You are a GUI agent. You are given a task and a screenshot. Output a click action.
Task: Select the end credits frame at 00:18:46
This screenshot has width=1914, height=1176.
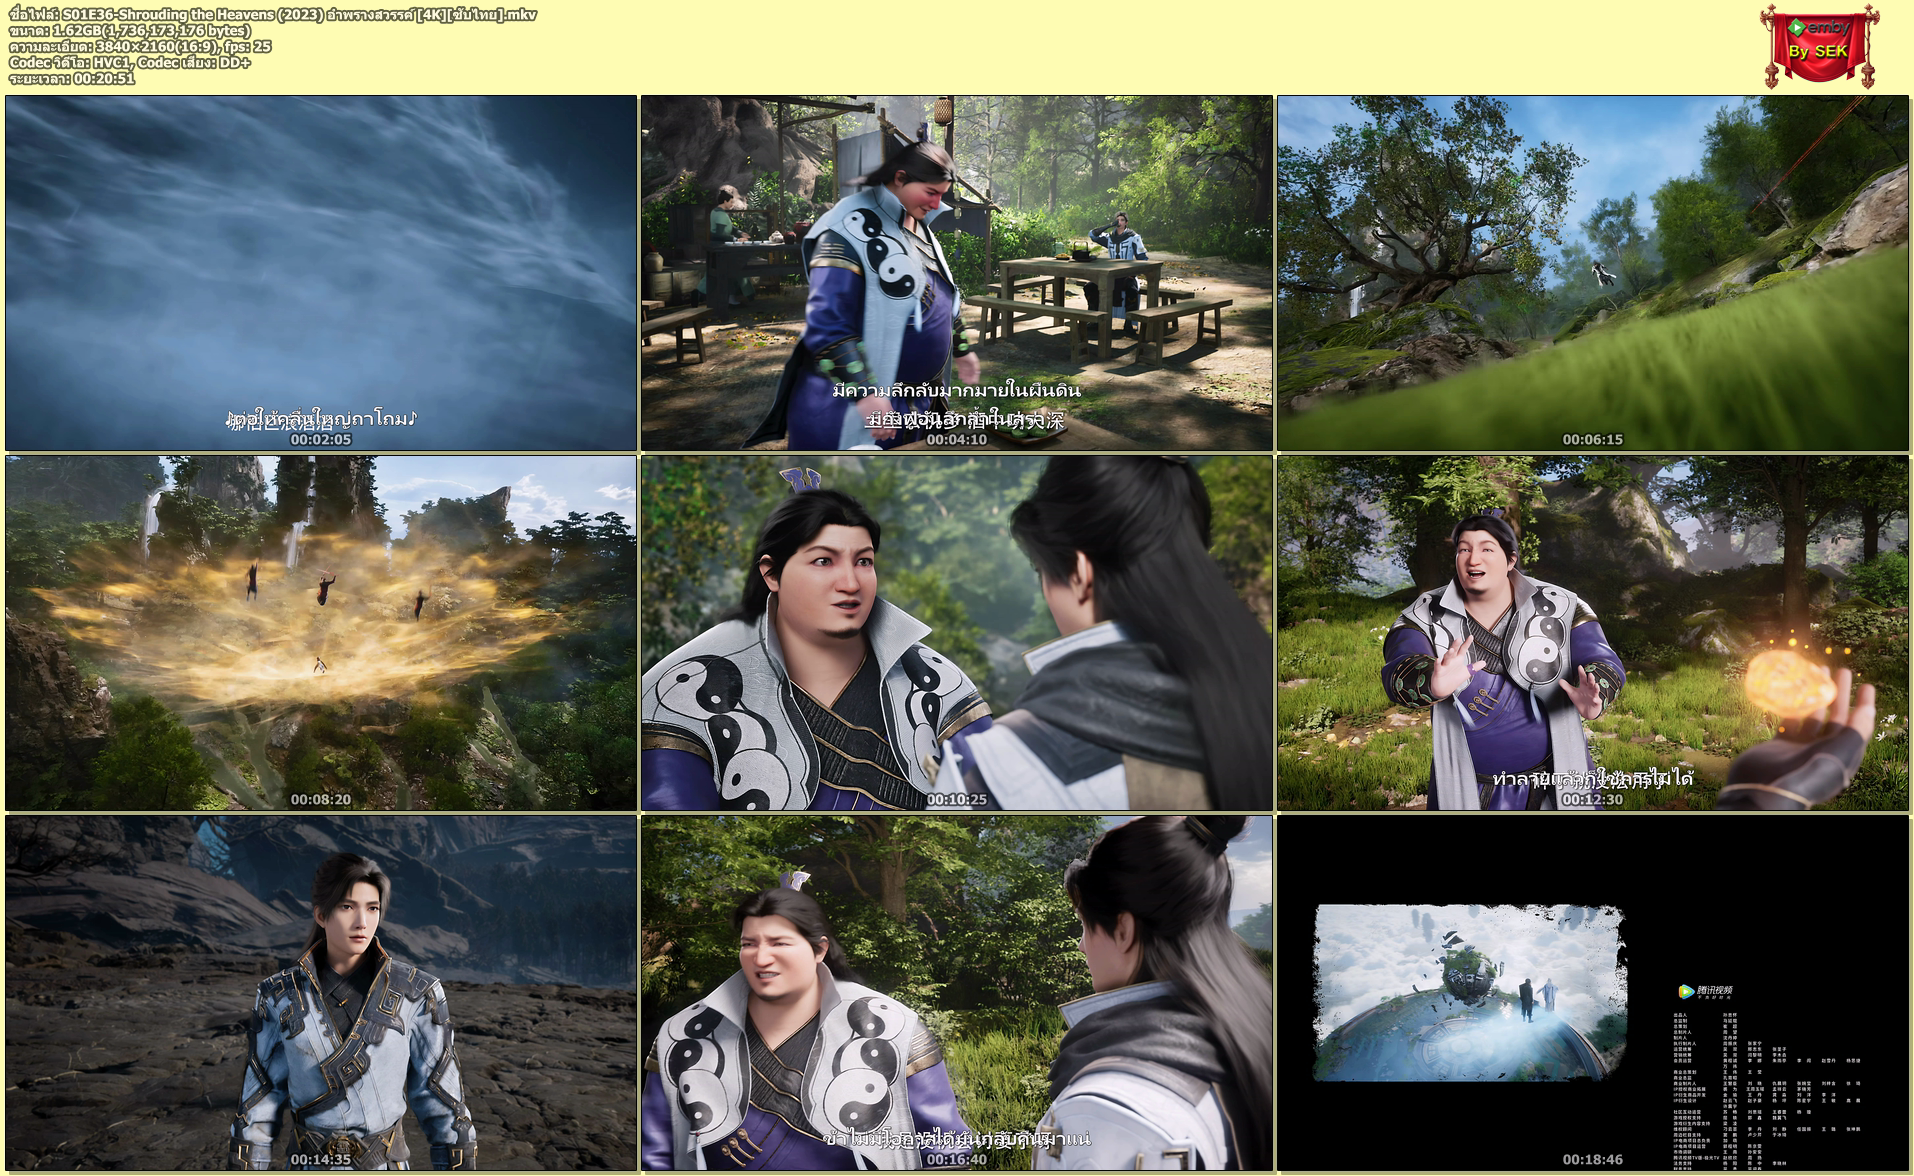(1593, 993)
